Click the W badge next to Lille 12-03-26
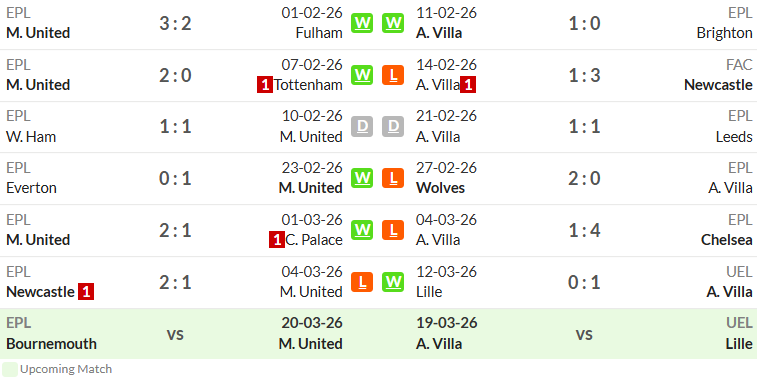The height and width of the screenshot is (381, 757). click(393, 282)
